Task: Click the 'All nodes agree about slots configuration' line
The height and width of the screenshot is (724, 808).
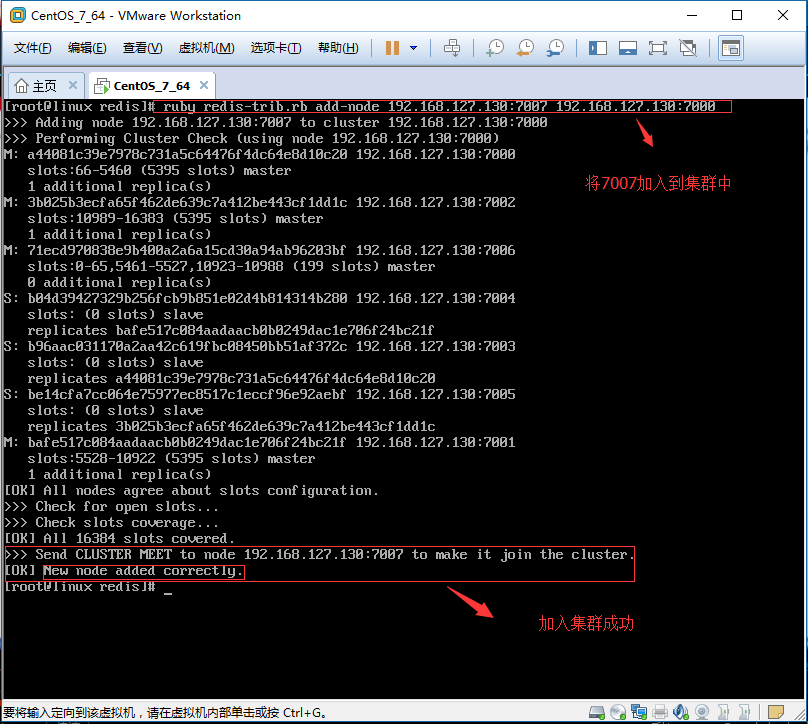Action: click(191, 491)
